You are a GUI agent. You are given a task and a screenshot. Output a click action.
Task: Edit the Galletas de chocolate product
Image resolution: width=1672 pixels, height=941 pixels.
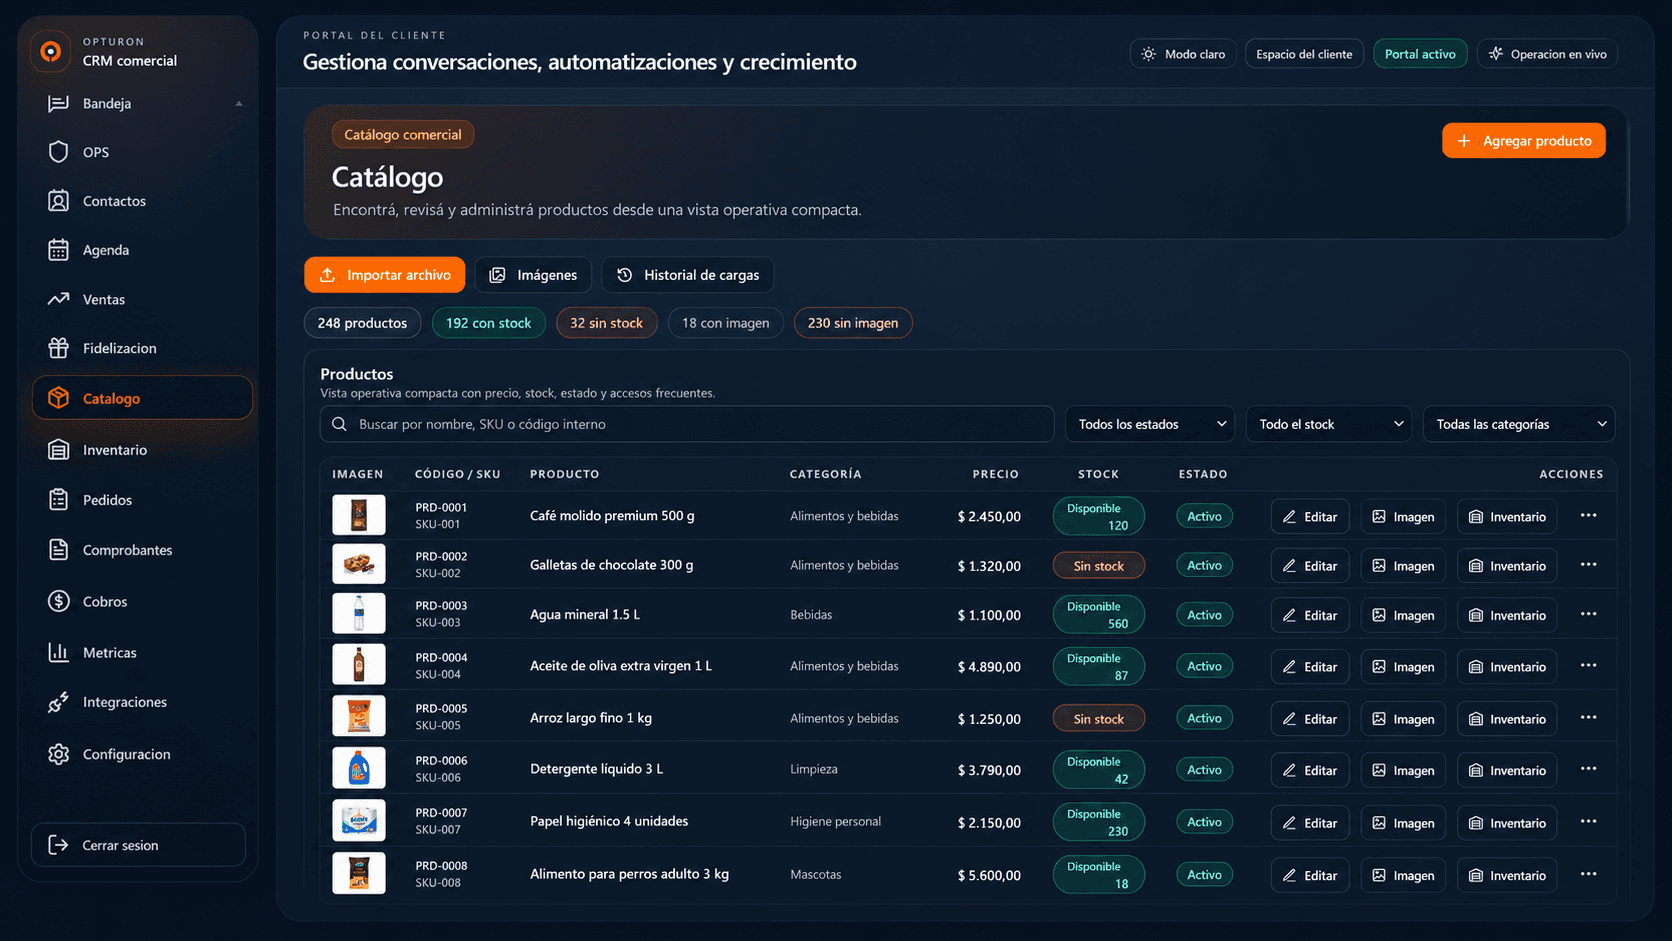click(x=1310, y=566)
